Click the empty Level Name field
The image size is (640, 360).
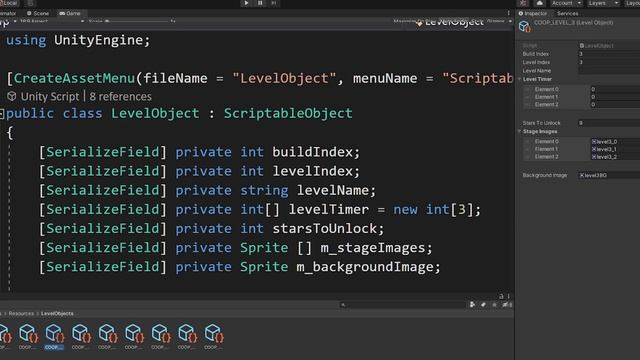pyautogui.click(x=610, y=71)
